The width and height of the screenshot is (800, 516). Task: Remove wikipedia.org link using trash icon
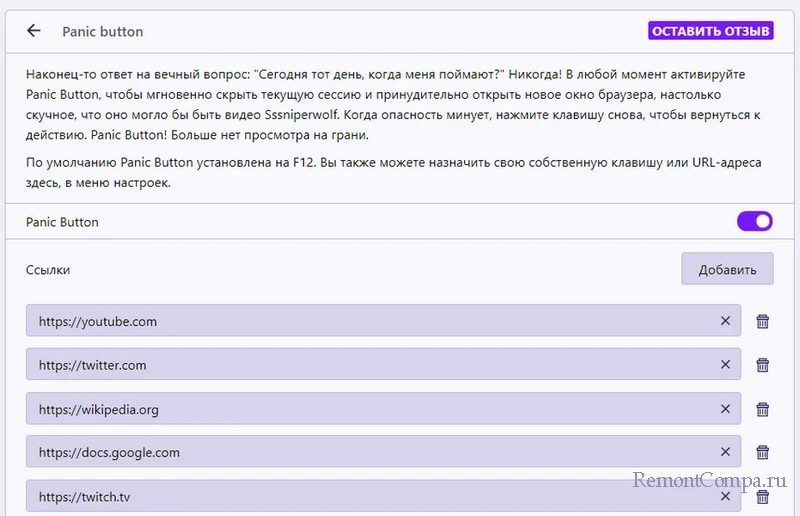click(762, 409)
